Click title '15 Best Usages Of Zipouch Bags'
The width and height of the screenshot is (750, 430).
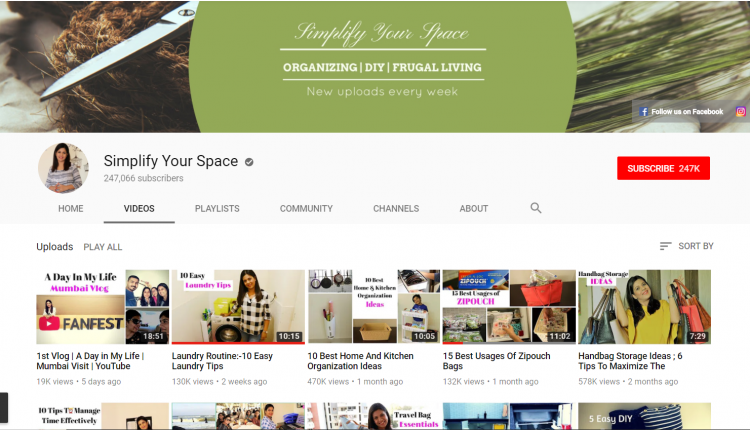pyautogui.click(x=496, y=361)
